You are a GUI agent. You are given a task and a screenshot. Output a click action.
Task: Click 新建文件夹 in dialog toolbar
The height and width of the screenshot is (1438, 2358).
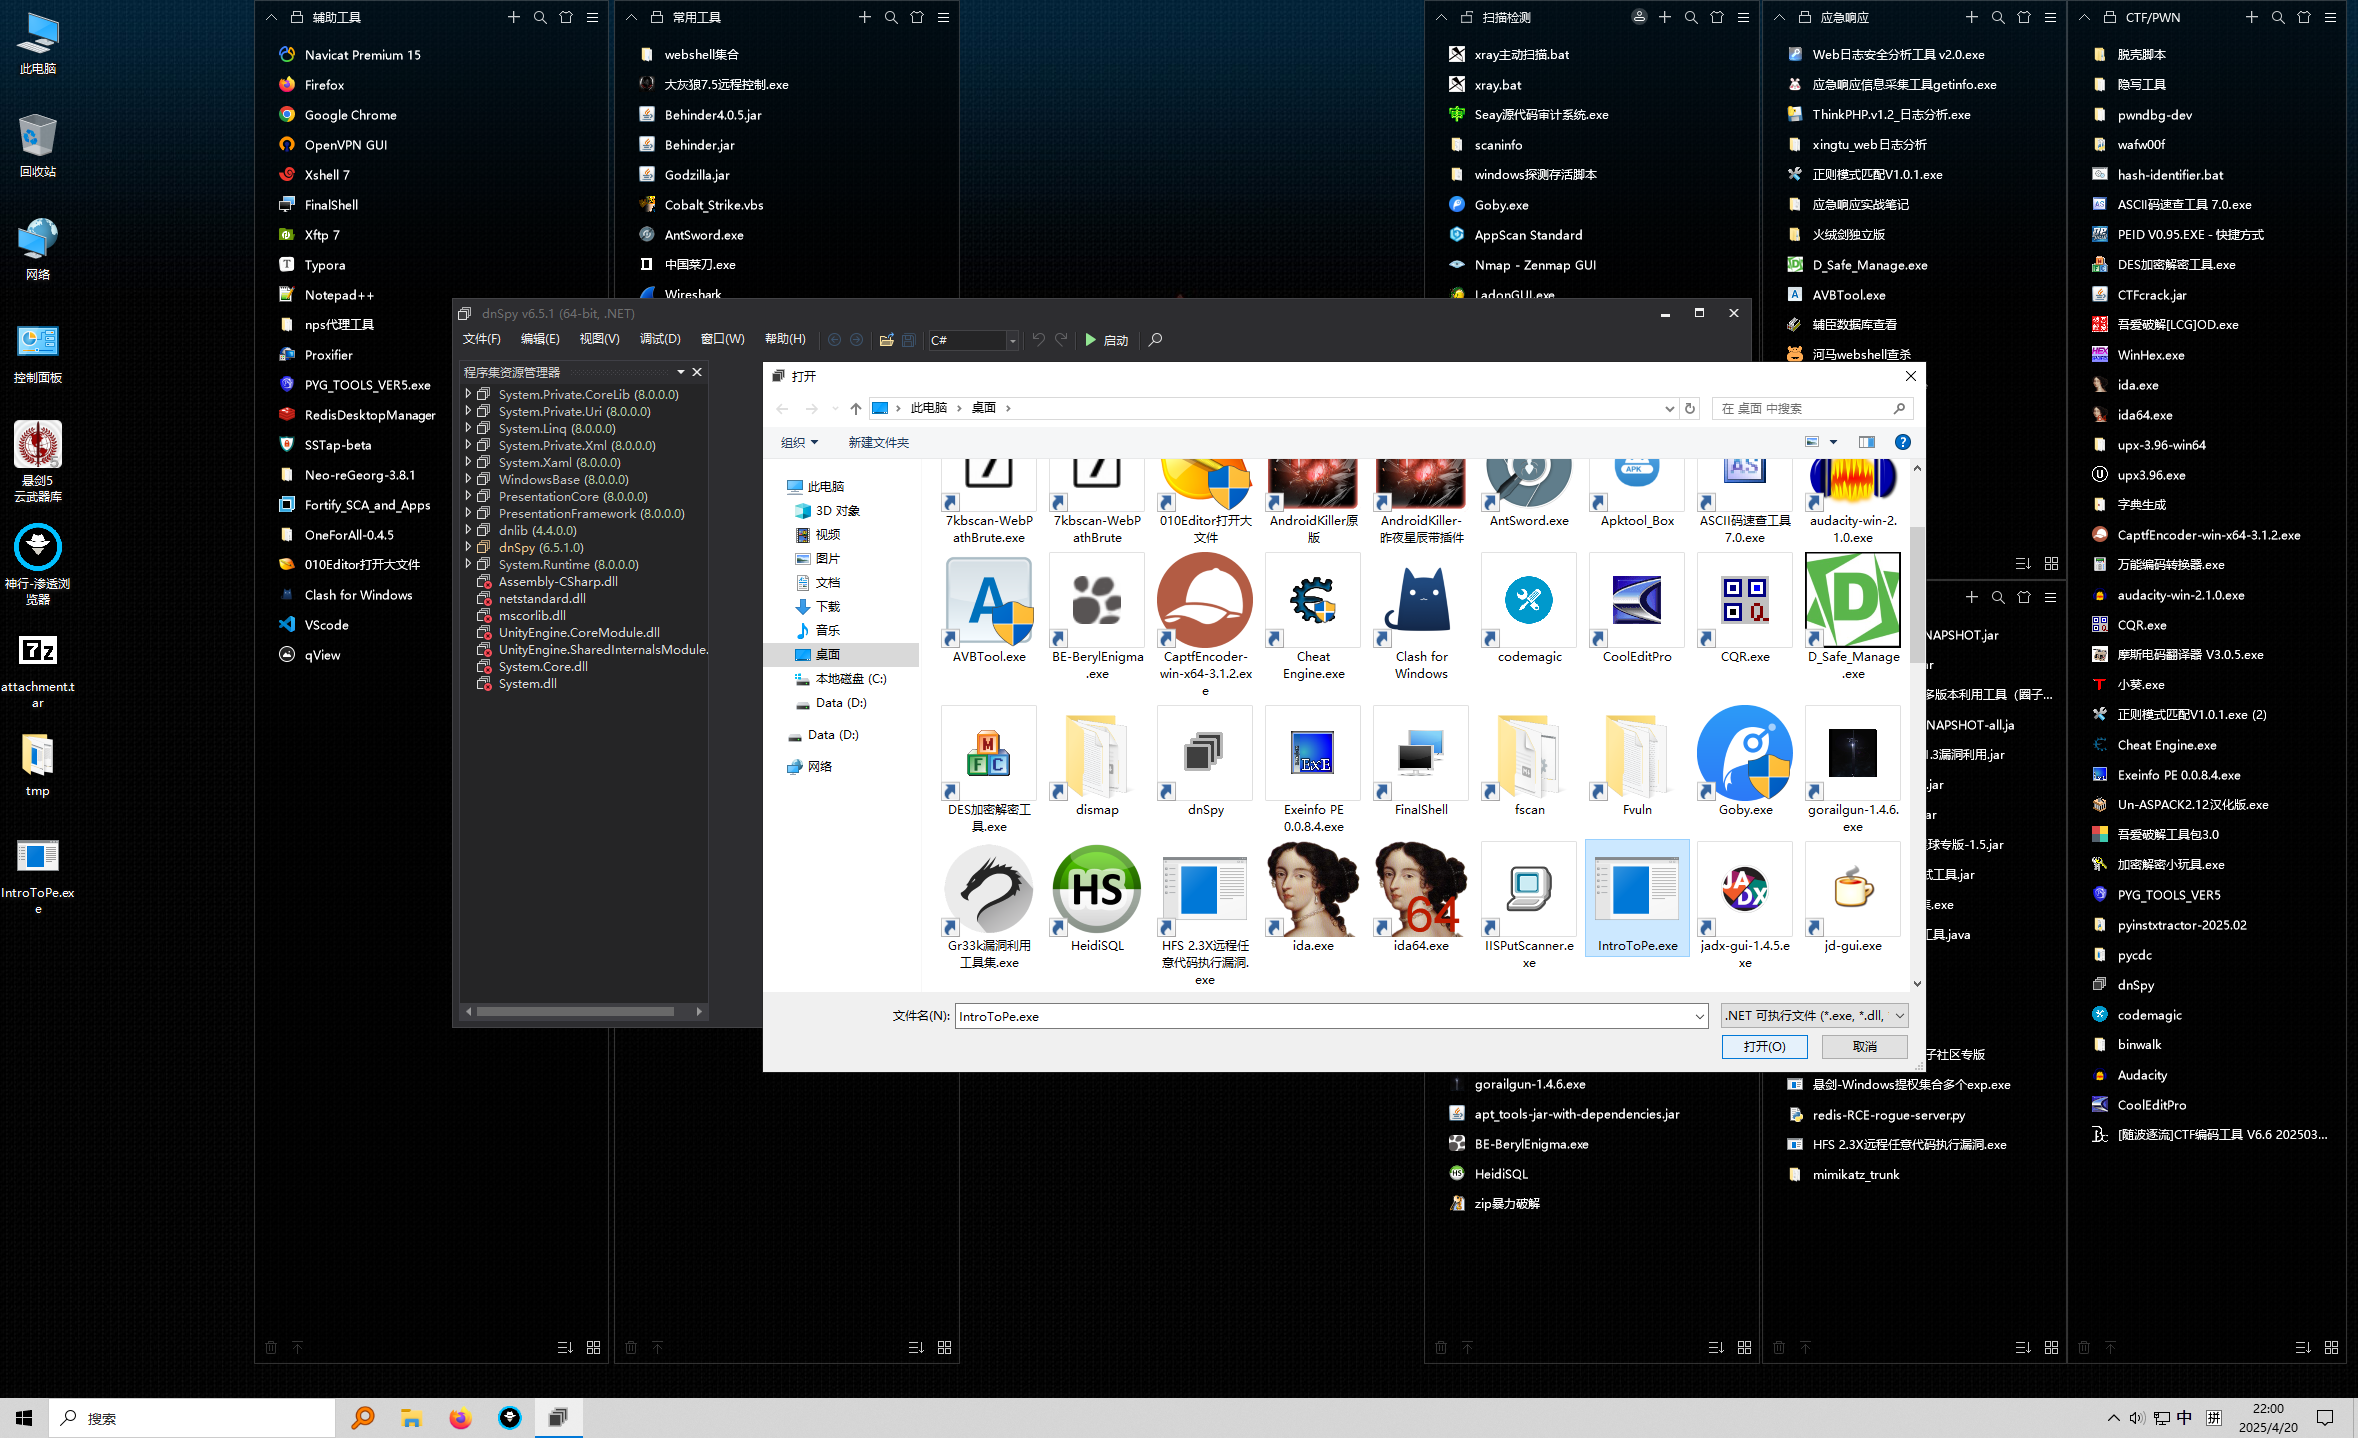click(878, 442)
